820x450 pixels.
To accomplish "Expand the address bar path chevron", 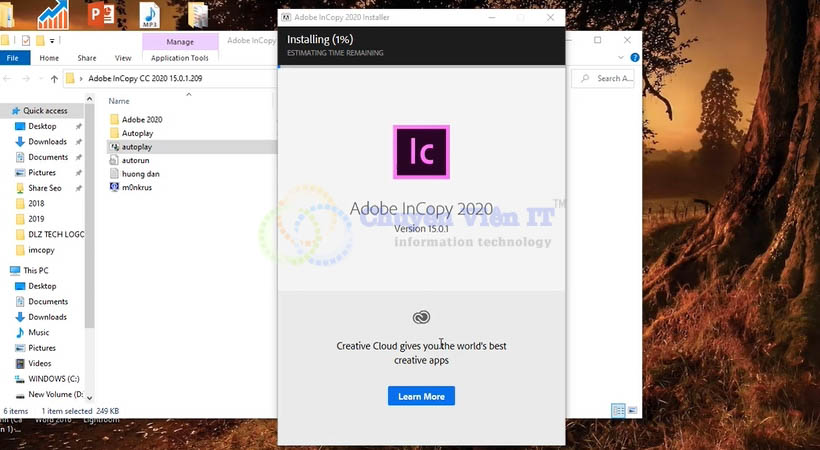I will pos(80,78).
